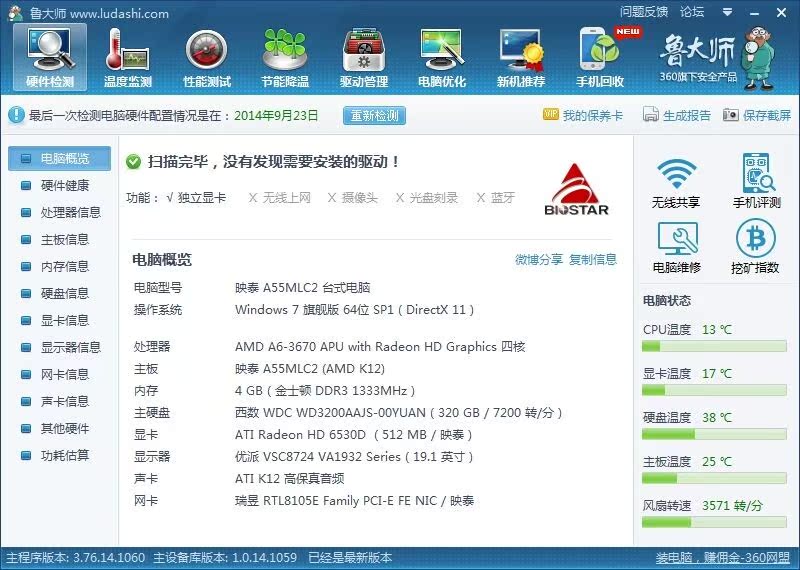Click the 复制信息 copy info link
Image resolution: width=800 pixels, height=570 pixels.
click(593, 260)
